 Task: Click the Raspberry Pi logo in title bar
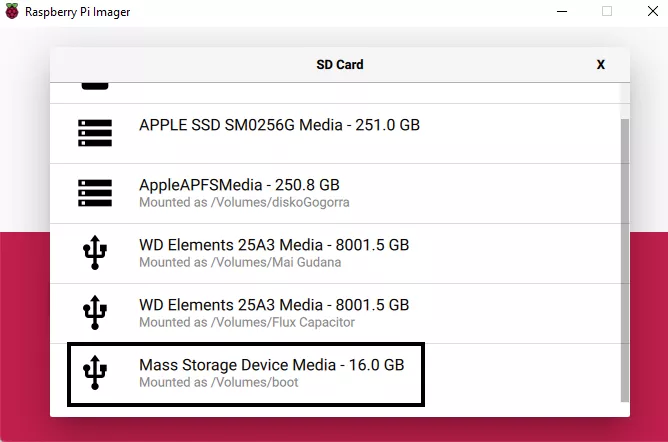(12, 11)
